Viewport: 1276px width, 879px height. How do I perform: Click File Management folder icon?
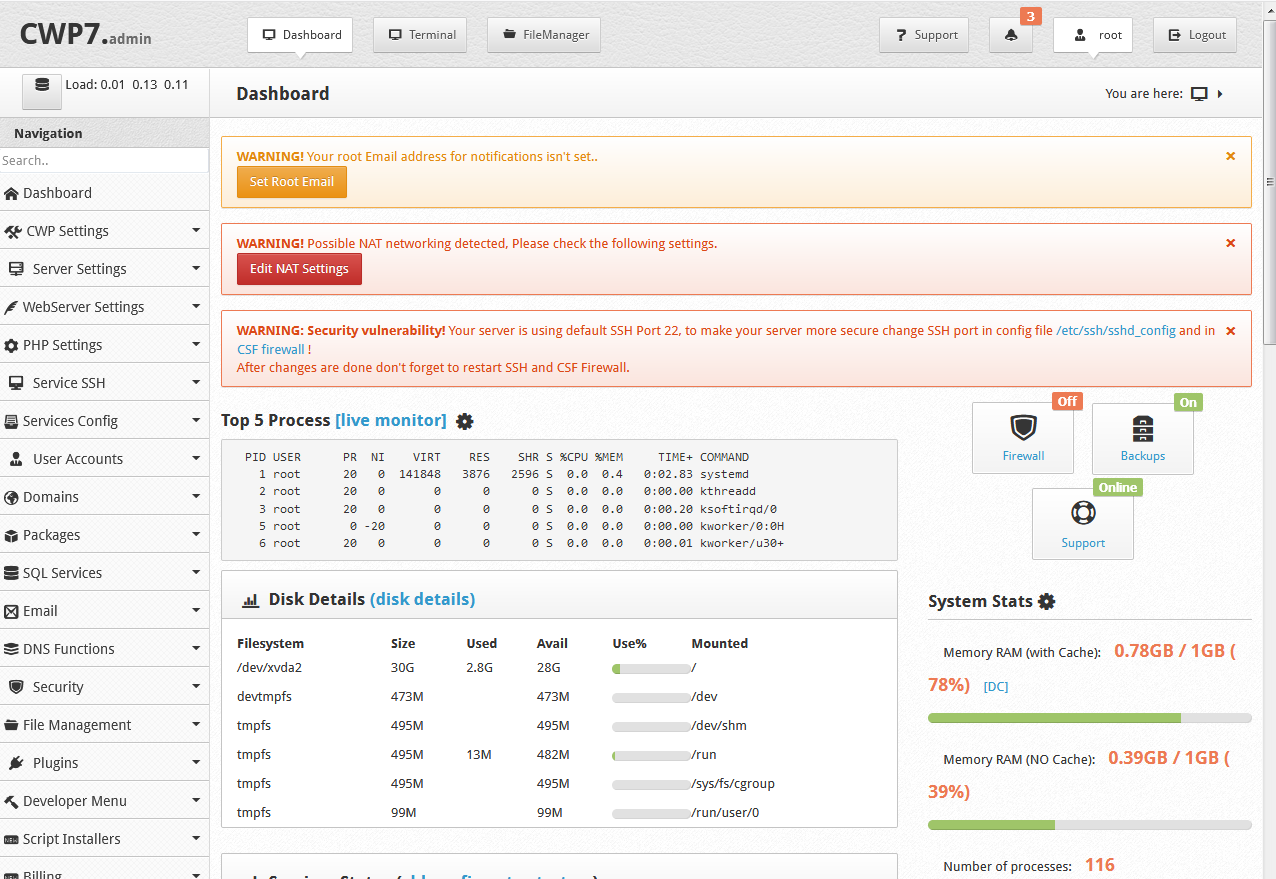pos(11,725)
